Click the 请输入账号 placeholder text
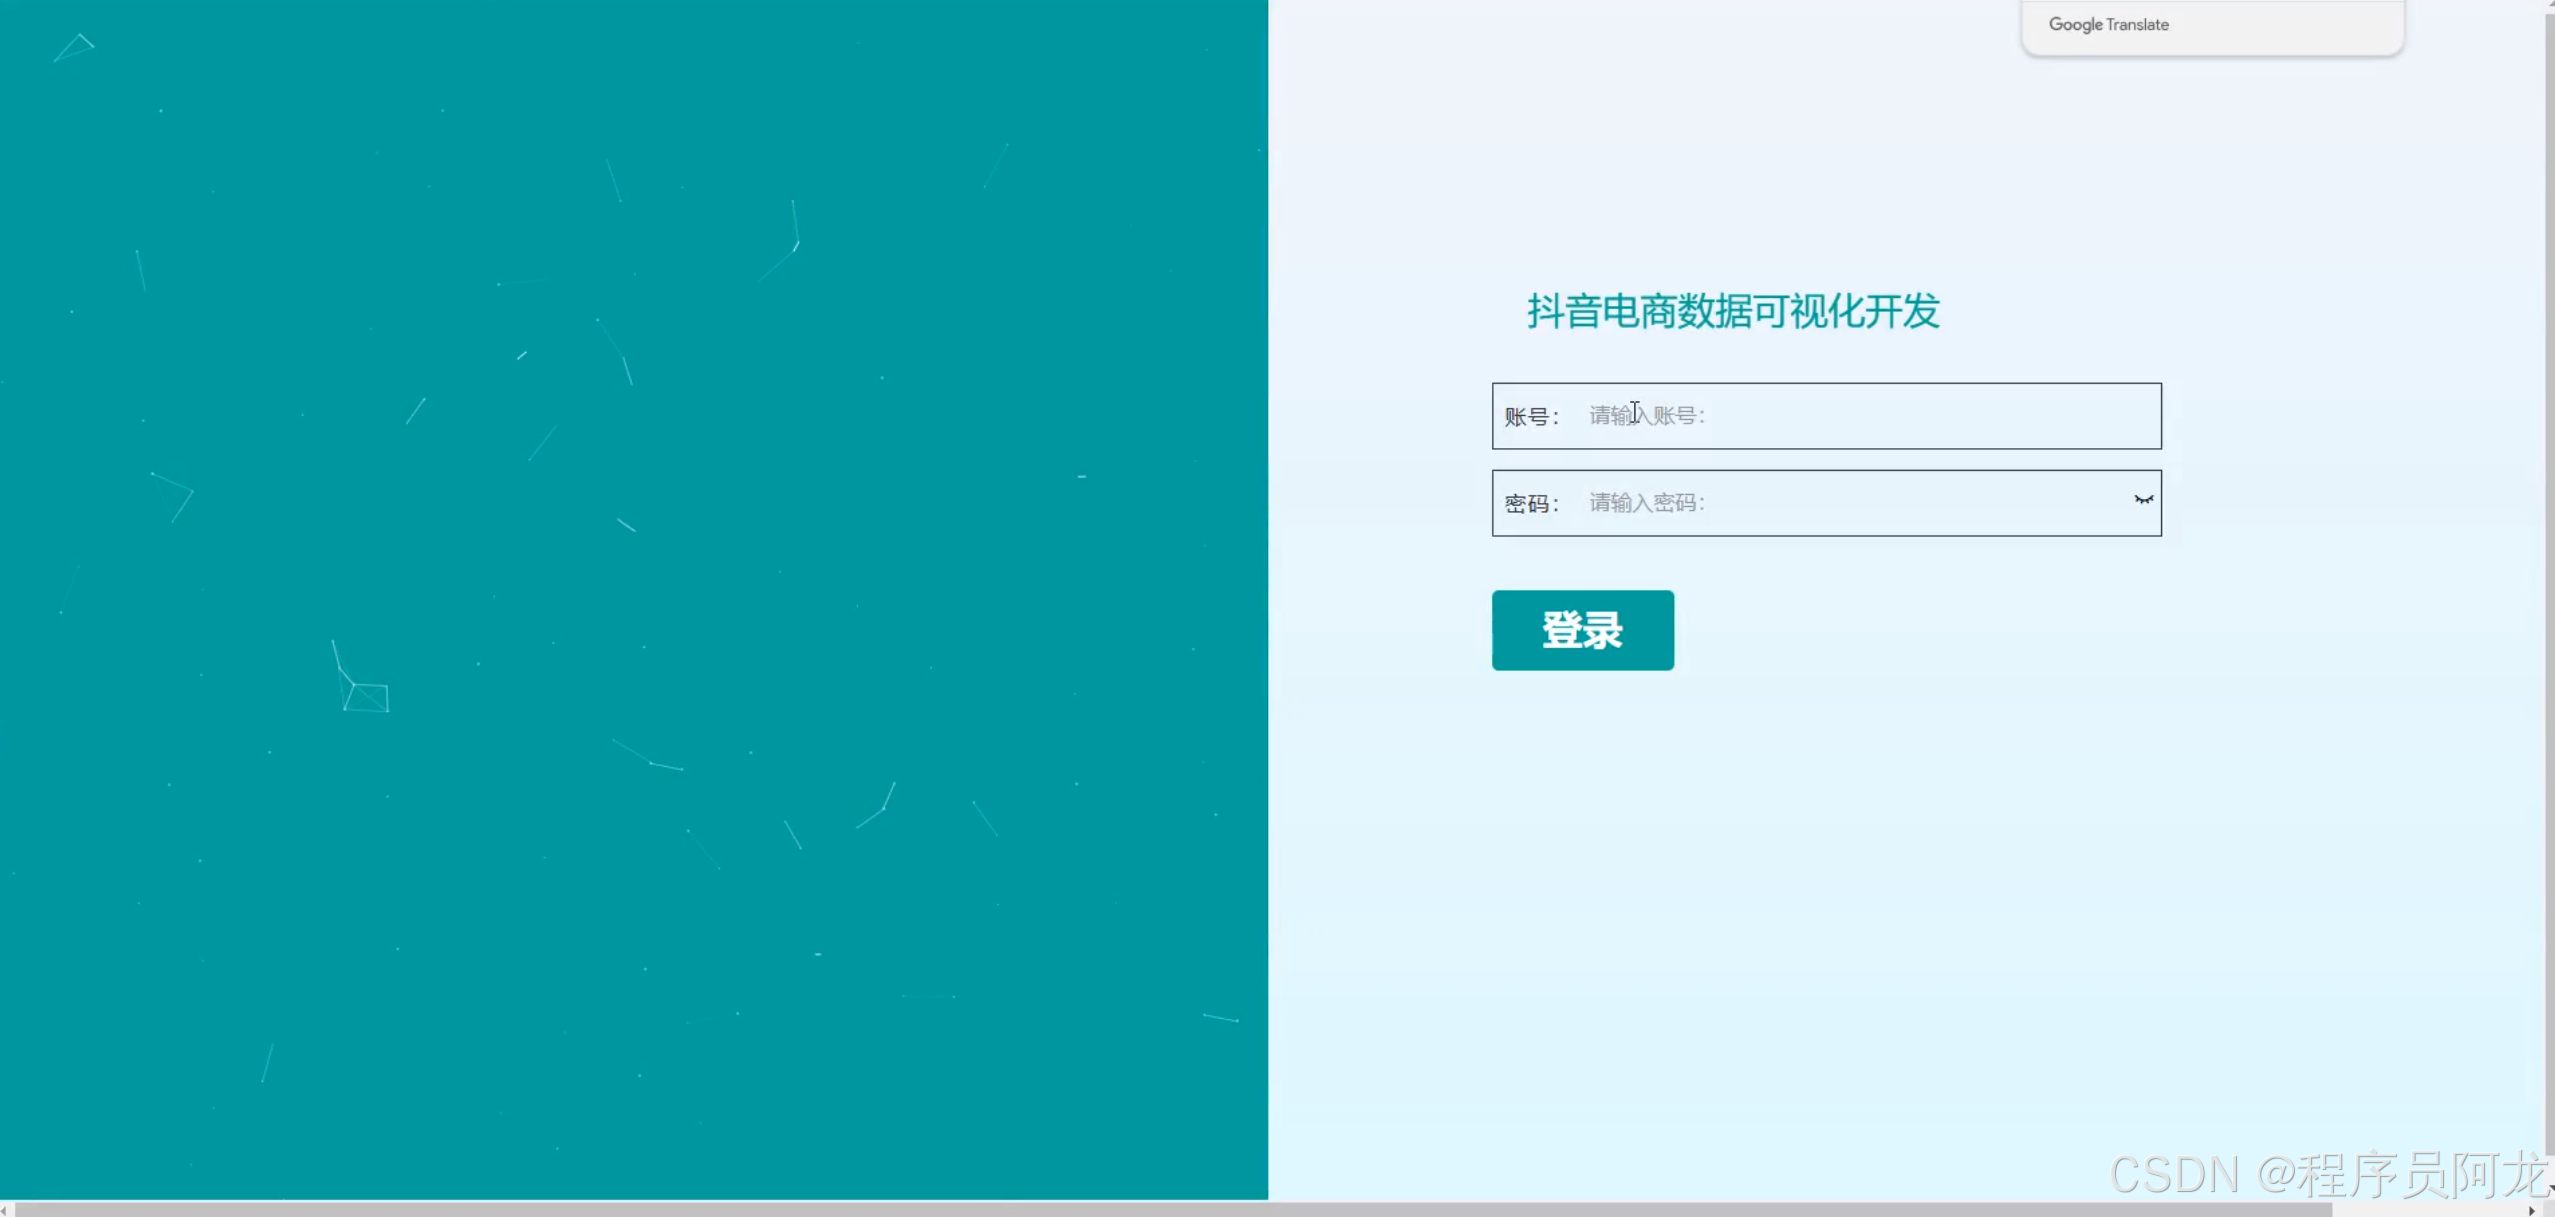The width and height of the screenshot is (2555, 1217). coord(1646,416)
